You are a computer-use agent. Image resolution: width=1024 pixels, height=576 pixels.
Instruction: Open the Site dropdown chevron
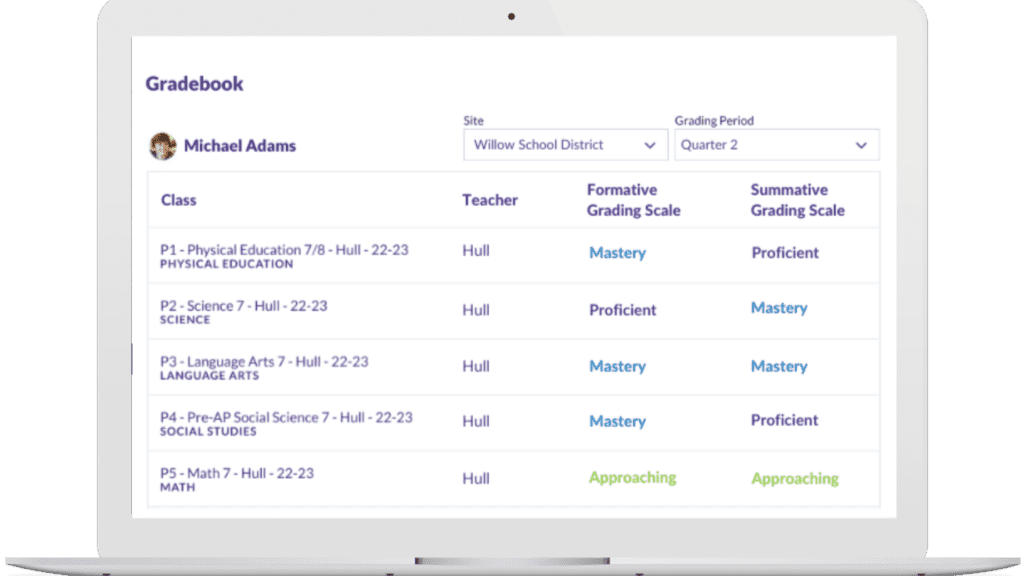[x=649, y=145]
